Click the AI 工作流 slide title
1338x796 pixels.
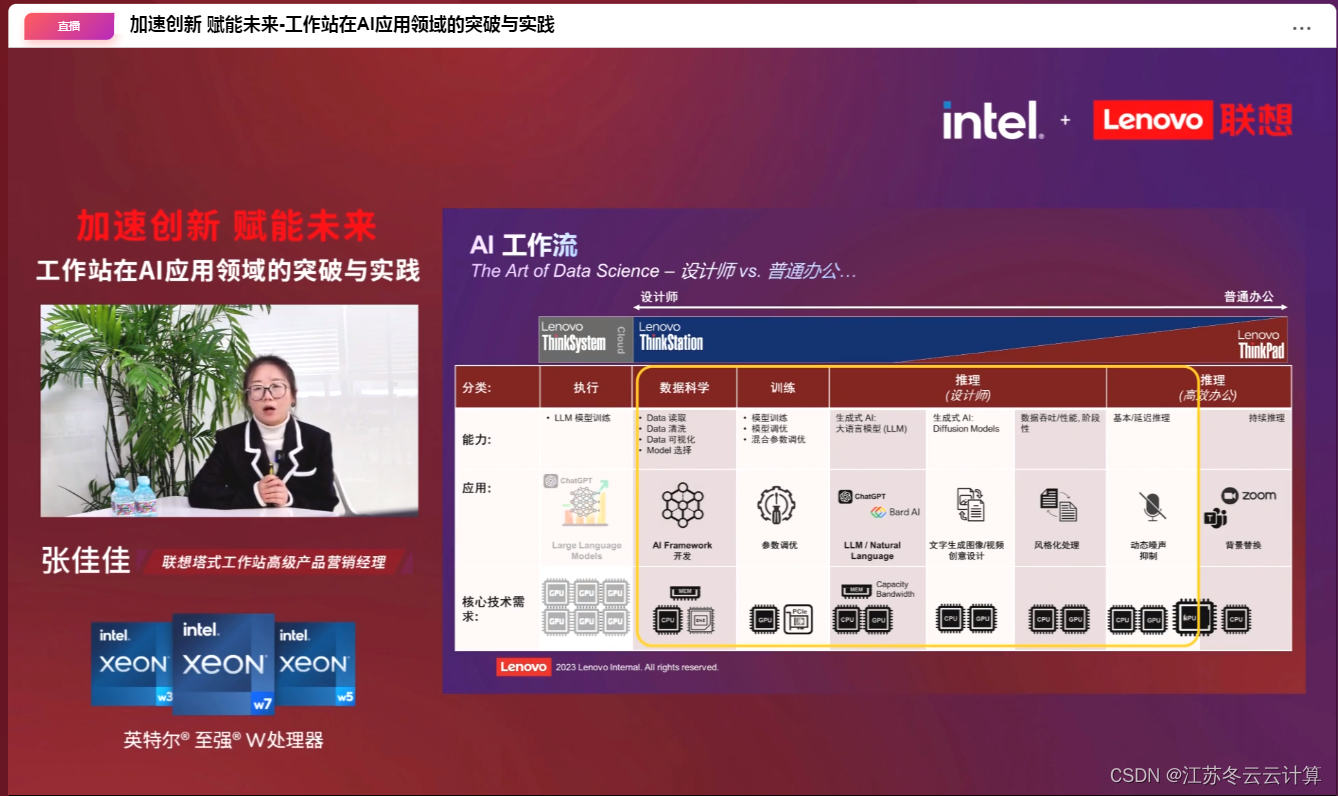click(x=524, y=245)
